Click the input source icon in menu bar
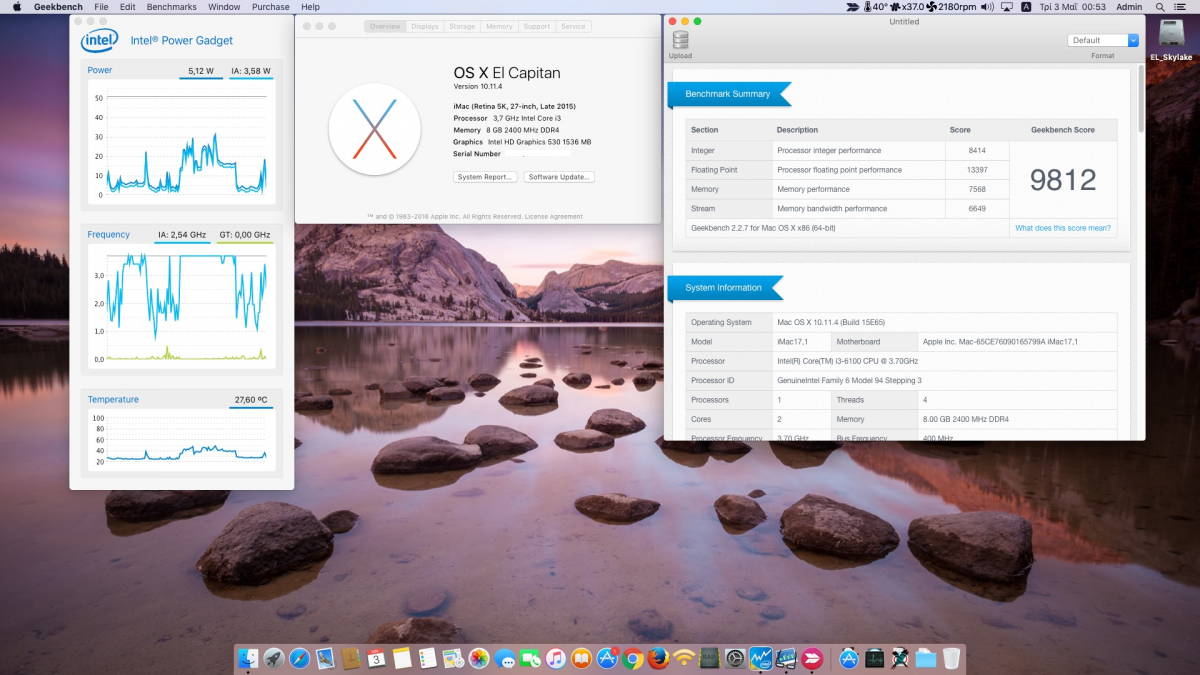This screenshot has height=675, width=1200. pyautogui.click(x=1027, y=7)
